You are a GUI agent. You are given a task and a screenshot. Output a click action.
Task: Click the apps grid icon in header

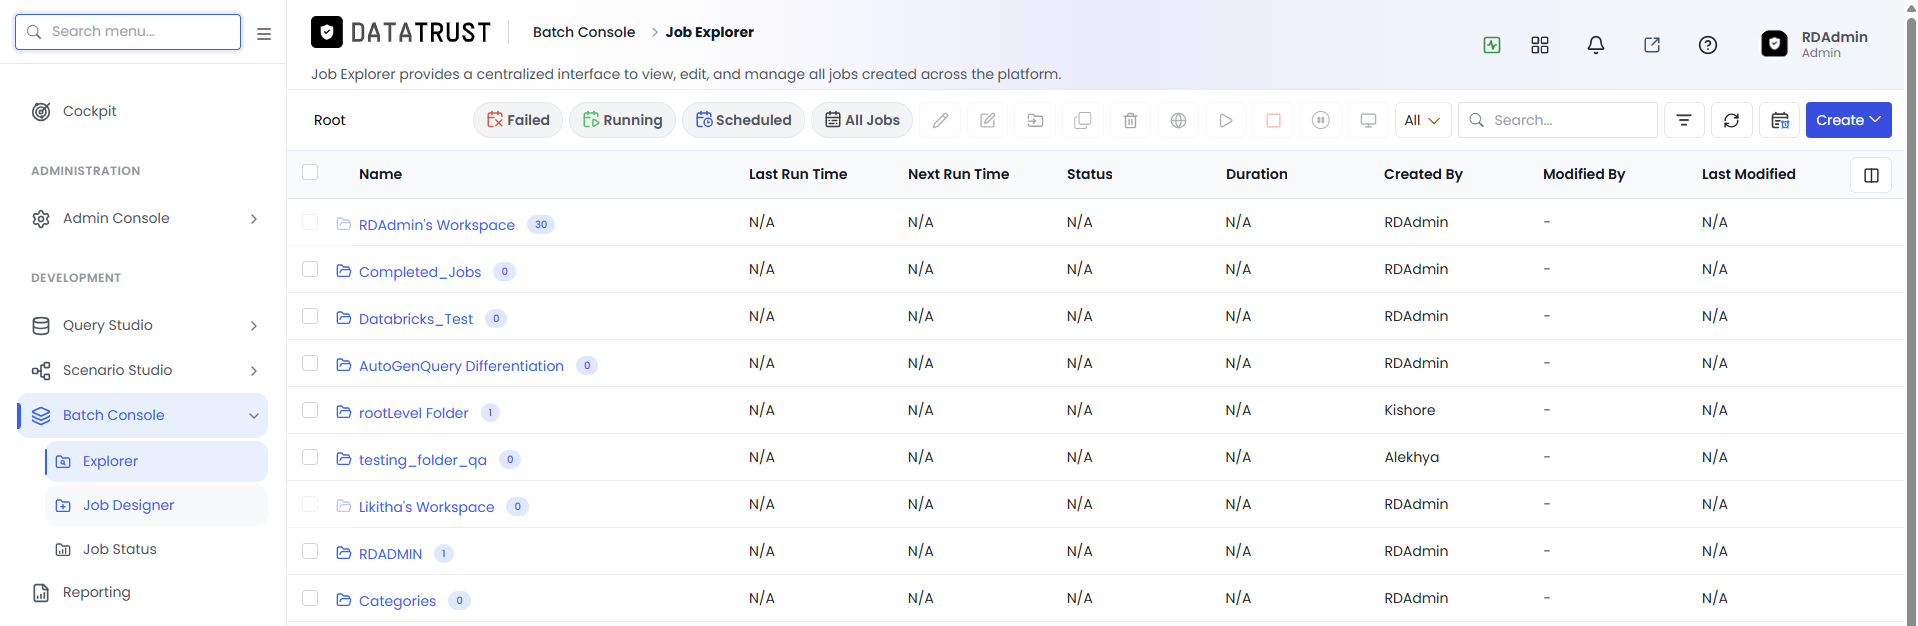click(x=1540, y=45)
